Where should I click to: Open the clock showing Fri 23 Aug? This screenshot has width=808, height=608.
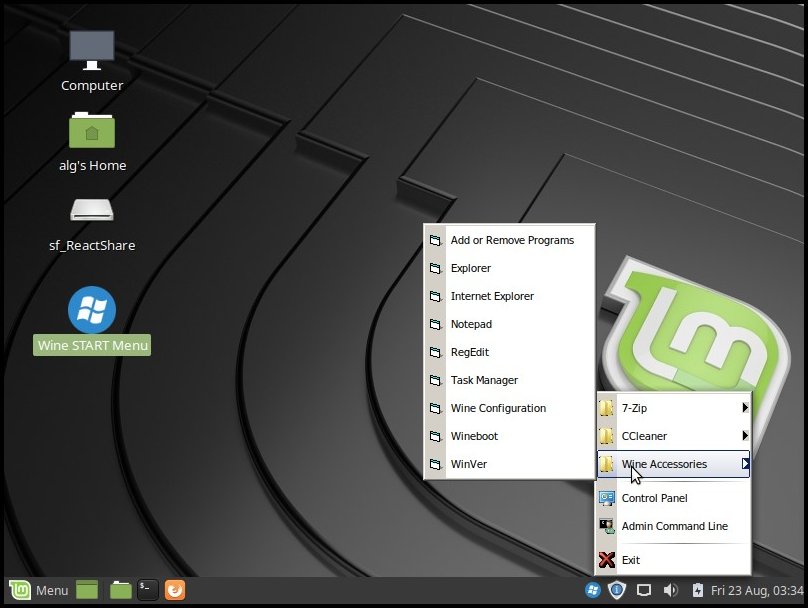click(x=757, y=590)
